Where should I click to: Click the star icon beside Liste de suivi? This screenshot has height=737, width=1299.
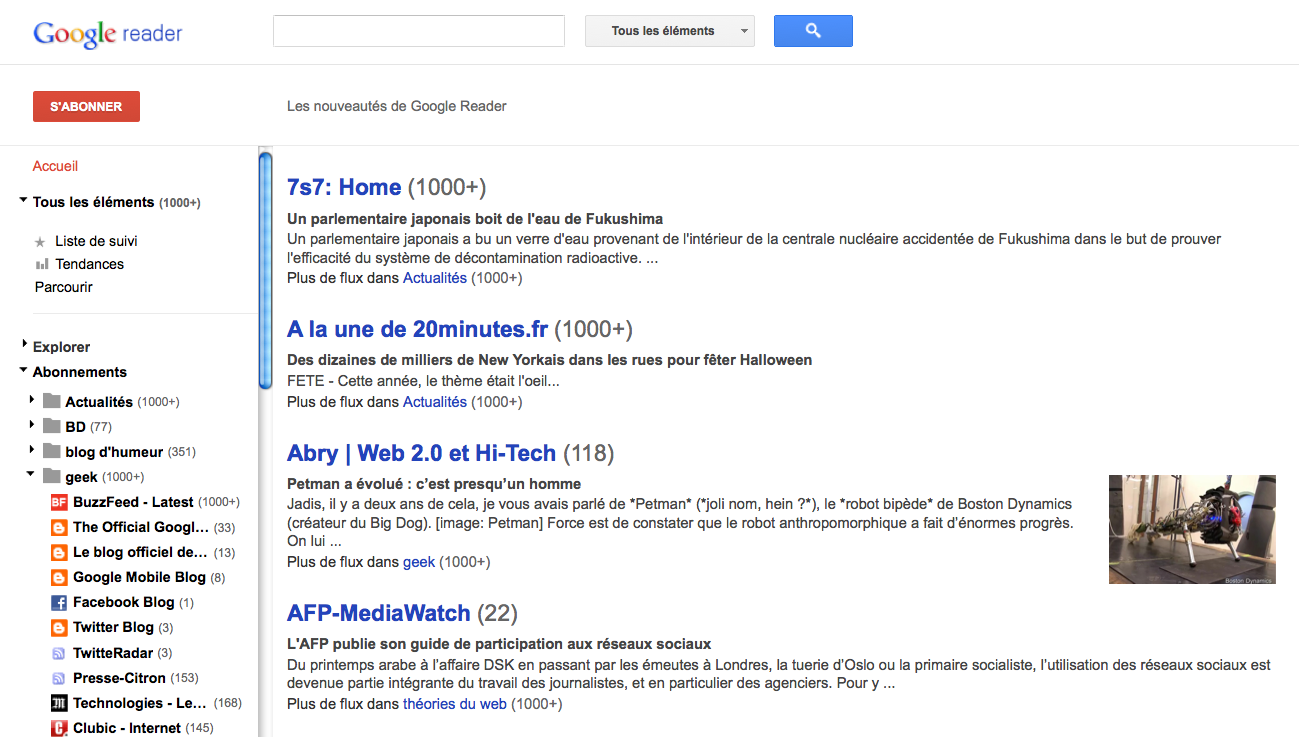[40, 241]
